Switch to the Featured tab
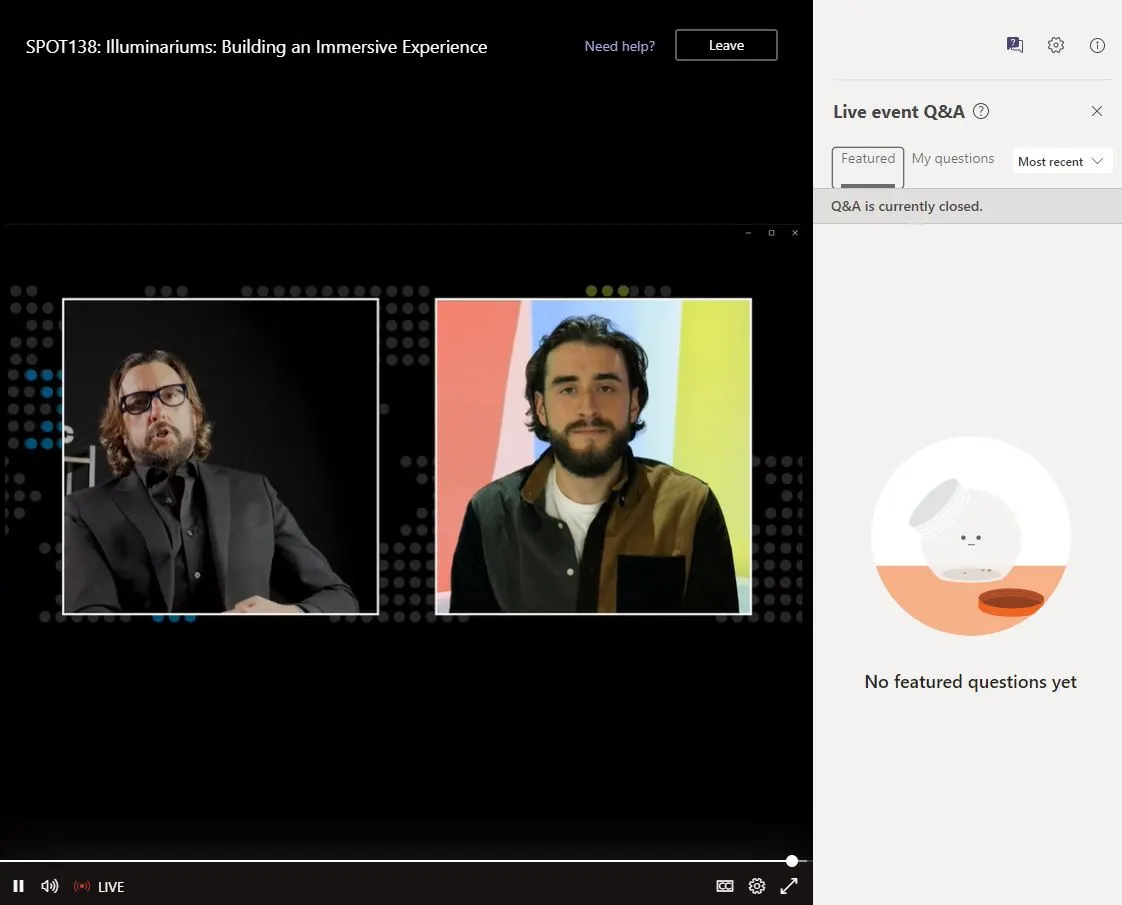Screen dimensions: 1122x905 (867, 167)
